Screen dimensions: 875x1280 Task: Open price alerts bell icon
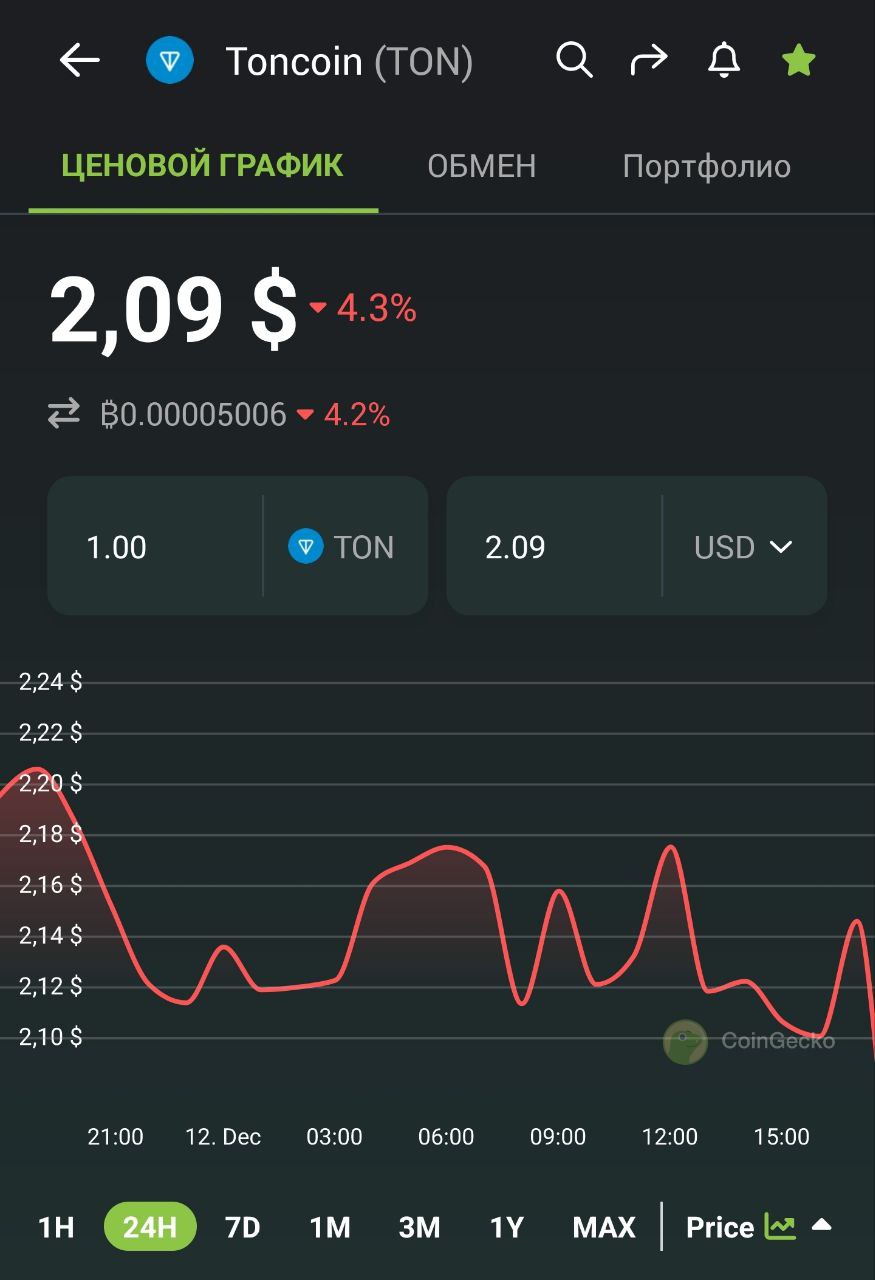pyautogui.click(x=724, y=61)
